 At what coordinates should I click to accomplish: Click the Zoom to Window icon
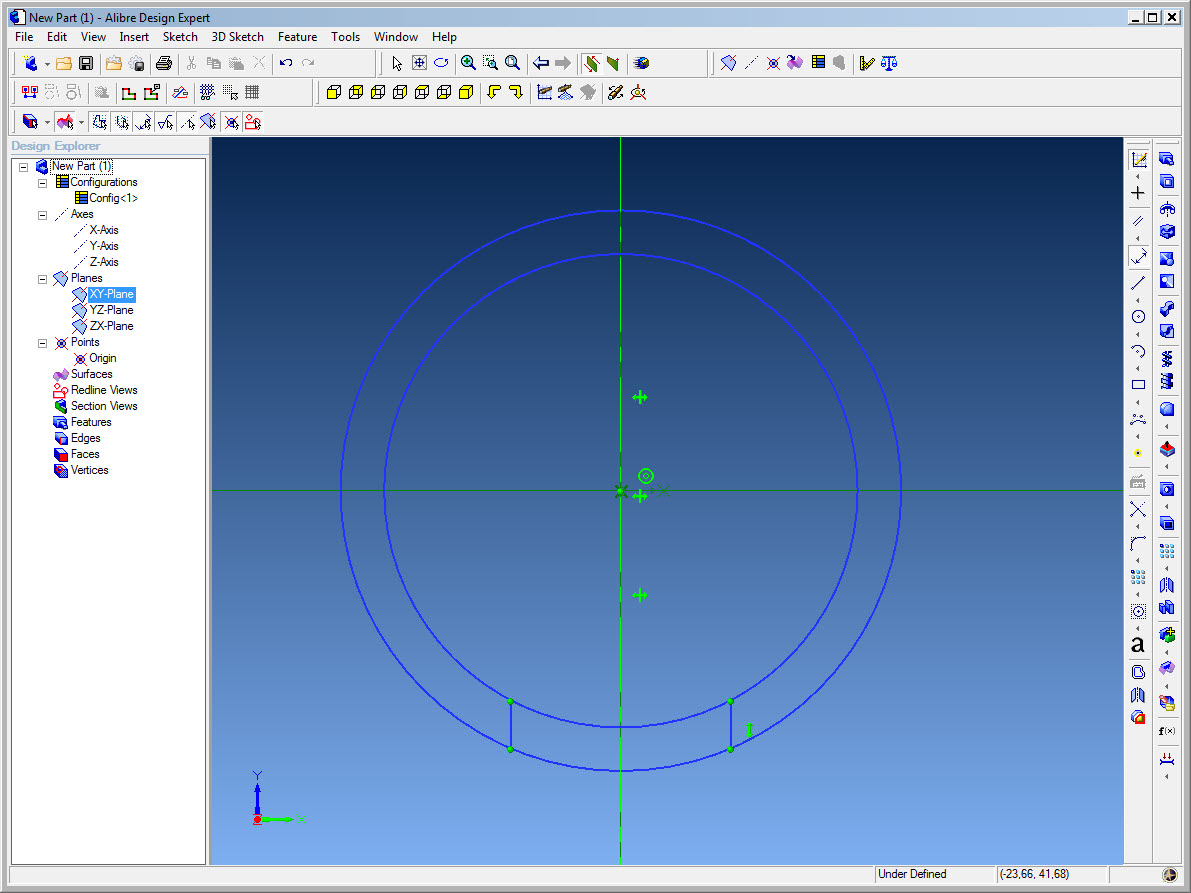point(491,63)
